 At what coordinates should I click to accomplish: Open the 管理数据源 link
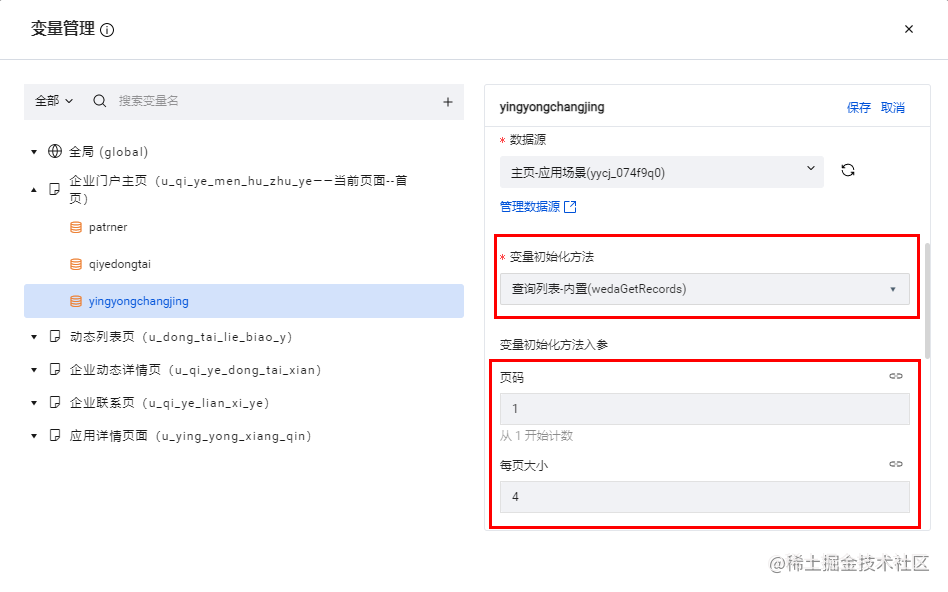click(530, 207)
